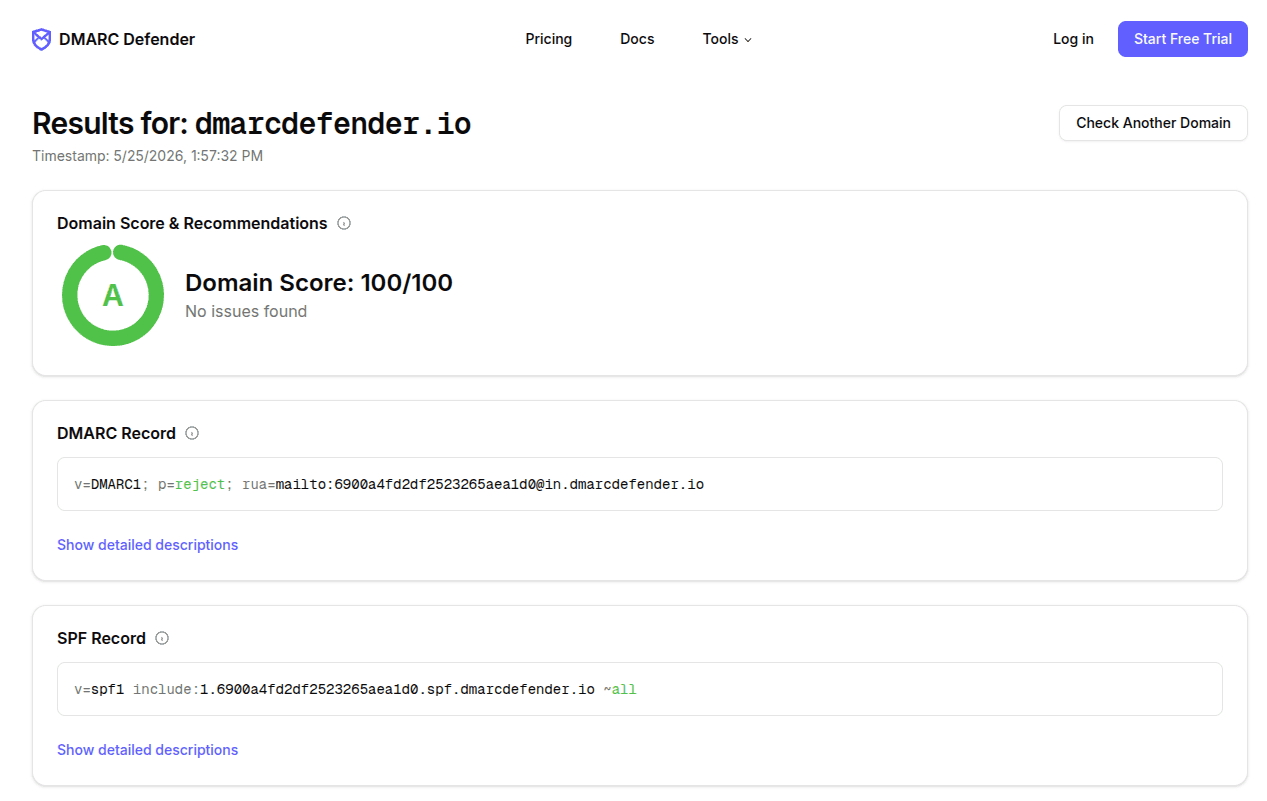Show detailed descriptions under the DMARC Record

coord(148,545)
